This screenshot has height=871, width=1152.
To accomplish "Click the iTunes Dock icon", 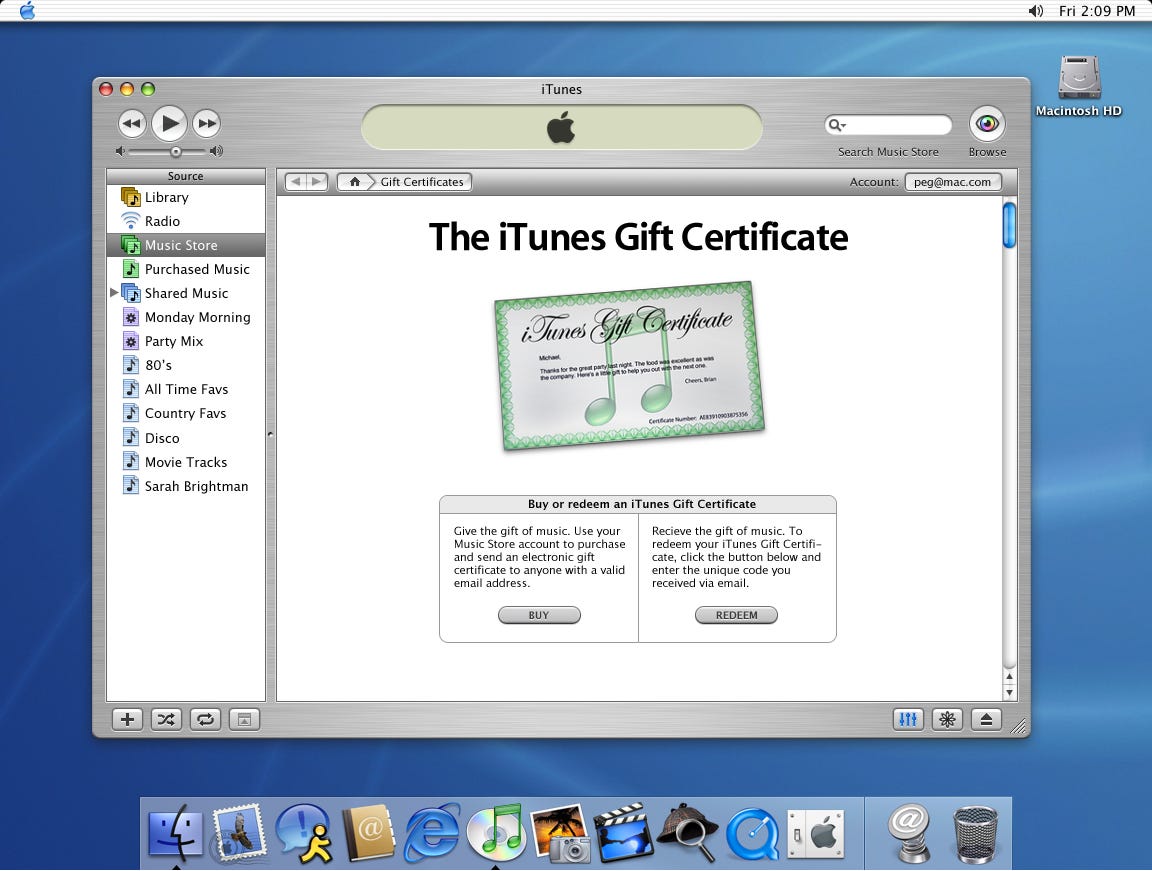I will [495, 832].
